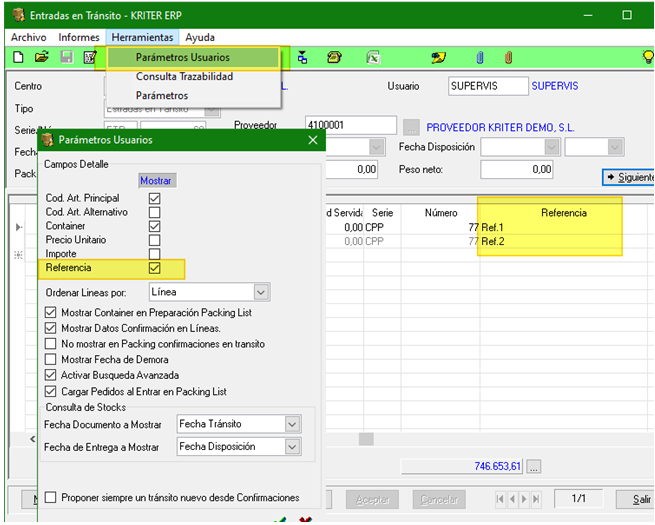
Task: Click the ellipsis lookup button beside Proveedor code
Action: (x=411, y=127)
